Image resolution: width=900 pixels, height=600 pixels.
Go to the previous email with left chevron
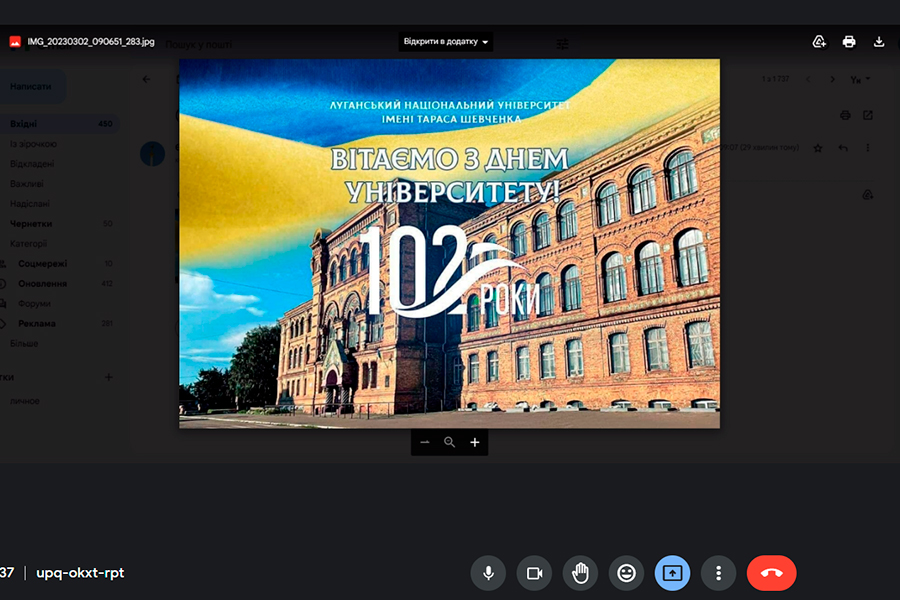pyautogui.click(x=808, y=79)
